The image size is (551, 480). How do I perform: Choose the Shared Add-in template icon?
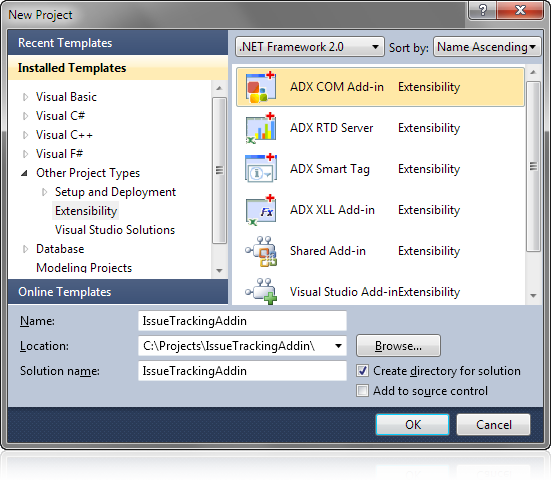[x=261, y=251]
